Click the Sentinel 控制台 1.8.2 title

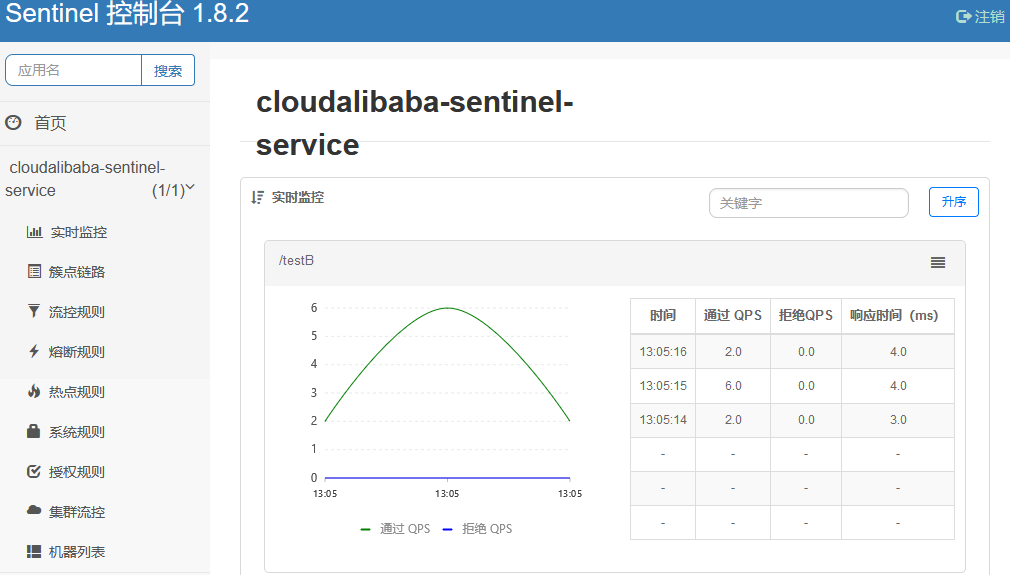pos(127,14)
